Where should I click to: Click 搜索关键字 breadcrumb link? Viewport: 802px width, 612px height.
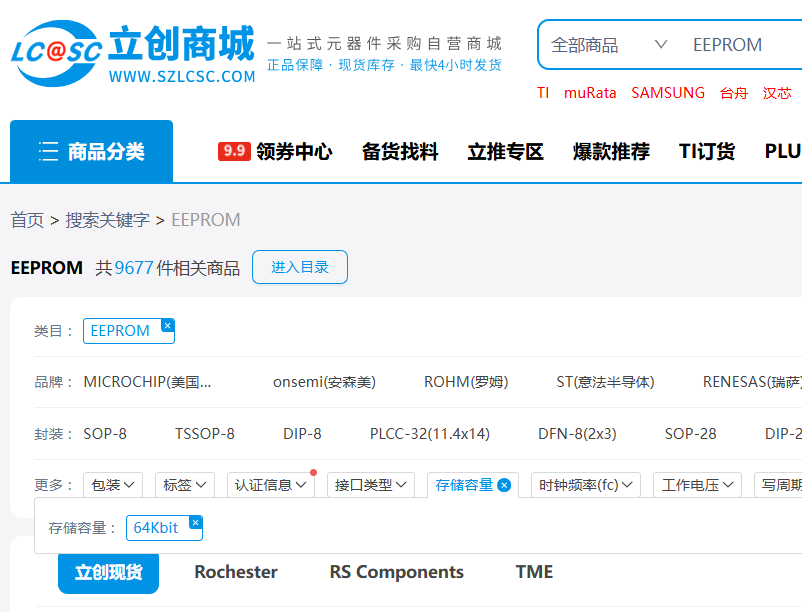click(x=107, y=220)
